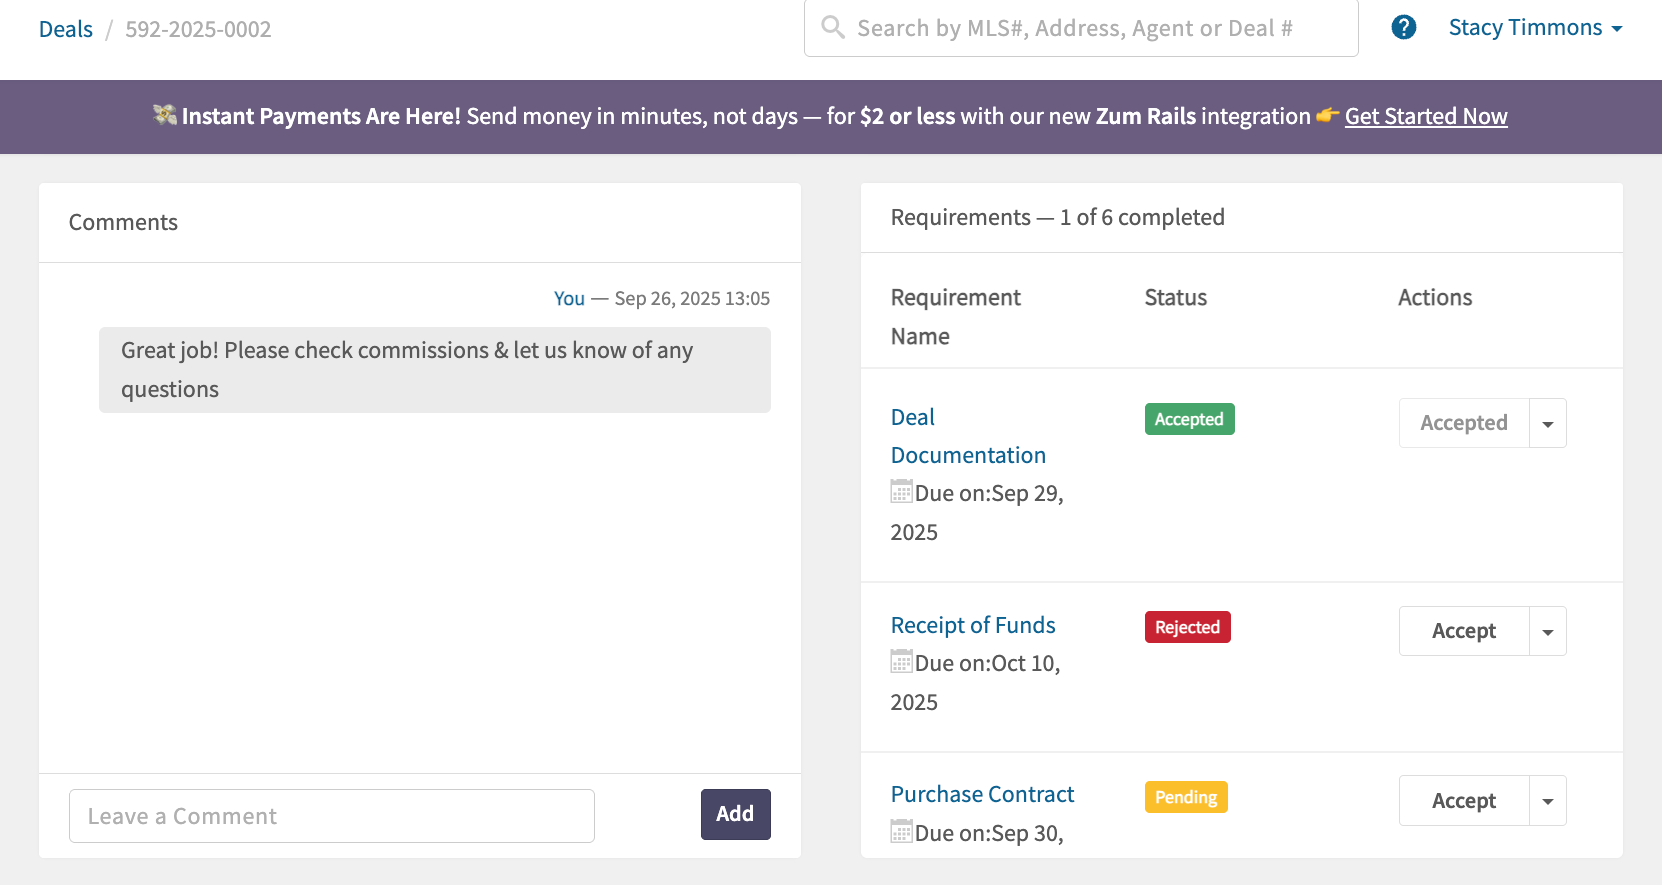Open the Stacy Timmons user menu
1662x885 pixels.
click(x=1534, y=28)
